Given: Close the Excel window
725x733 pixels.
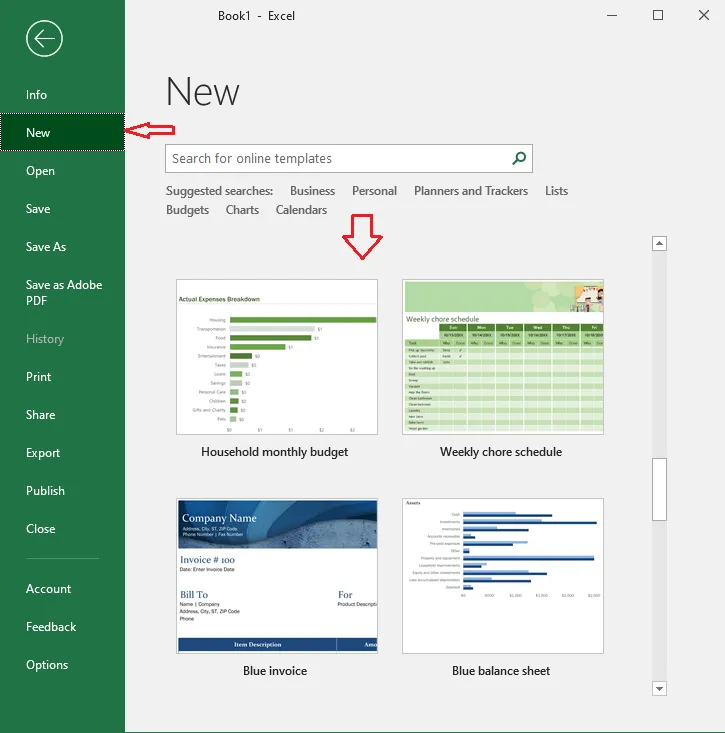Looking at the screenshot, I should tap(703, 15).
